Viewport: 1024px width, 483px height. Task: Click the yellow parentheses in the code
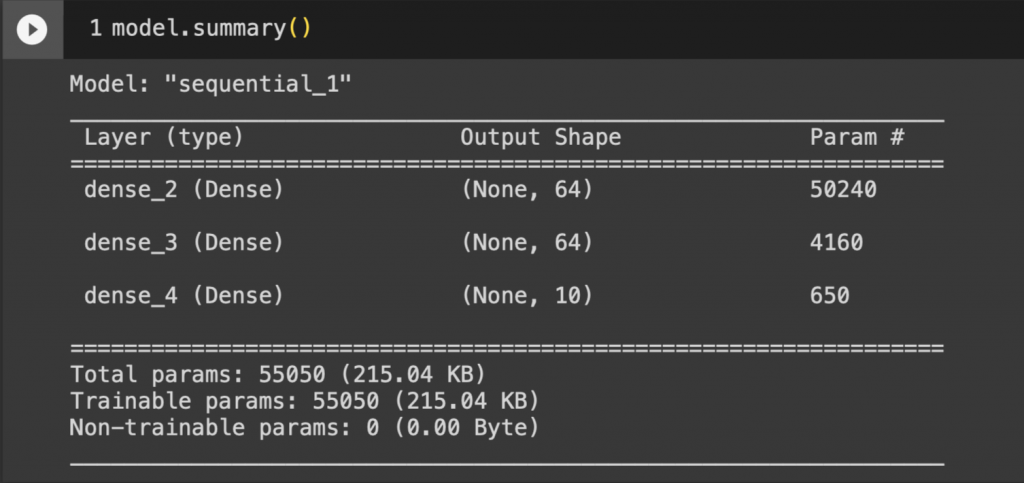pos(300,29)
